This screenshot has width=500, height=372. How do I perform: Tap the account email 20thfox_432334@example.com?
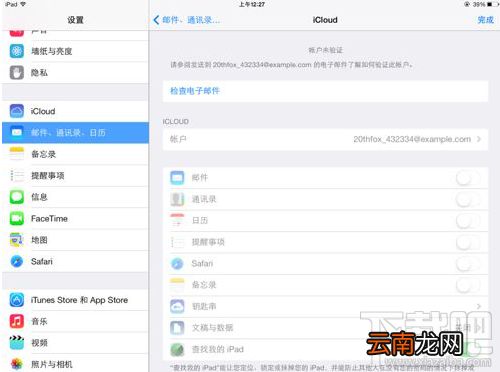412,139
